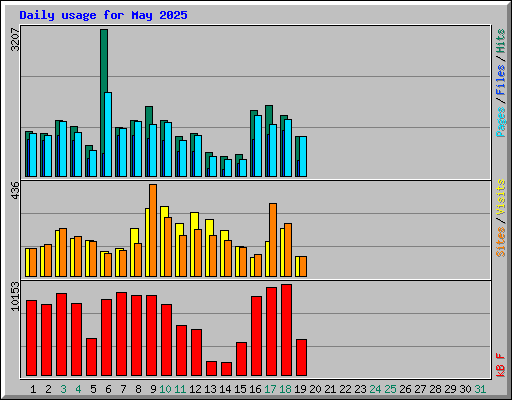Select day 16 on the x-axis
The image size is (512, 400).
(x=255, y=389)
